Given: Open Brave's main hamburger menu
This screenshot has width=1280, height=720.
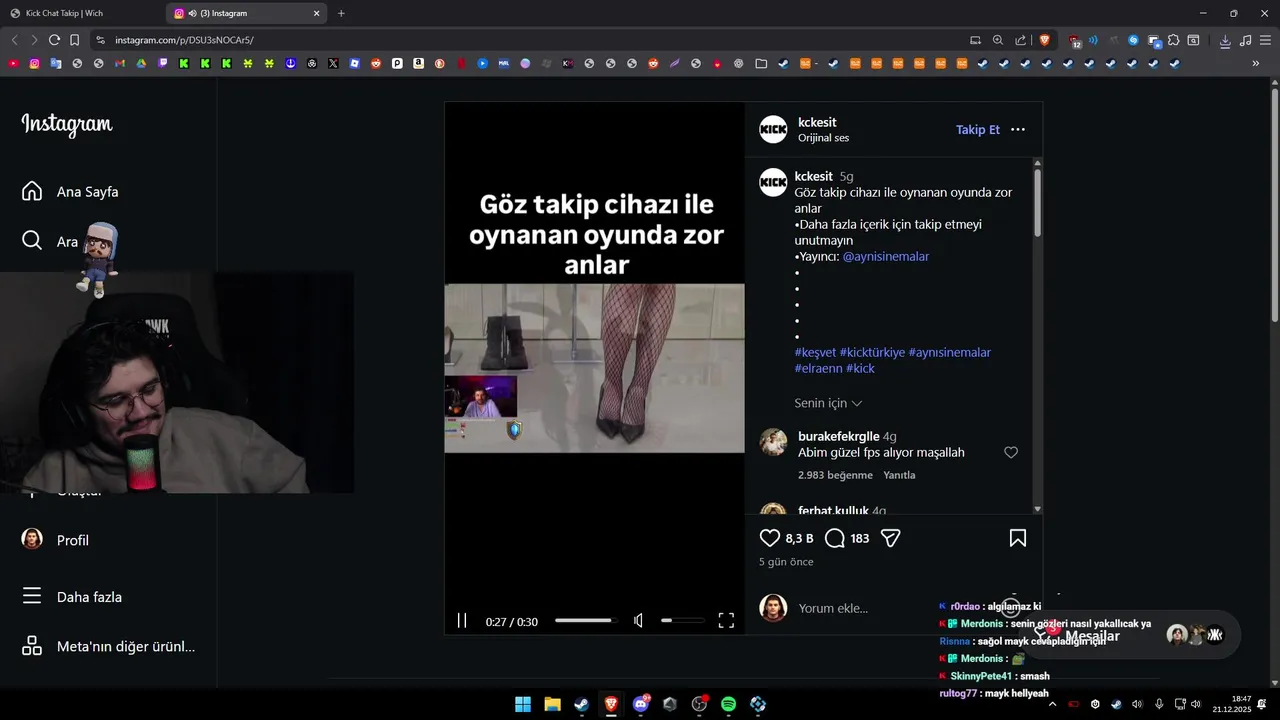Looking at the screenshot, I should click(x=1266, y=40).
